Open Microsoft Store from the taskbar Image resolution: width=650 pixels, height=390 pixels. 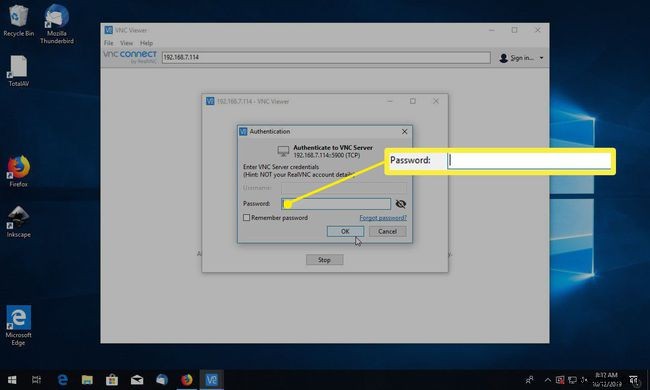pyautogui.click(x=112, y=380)
